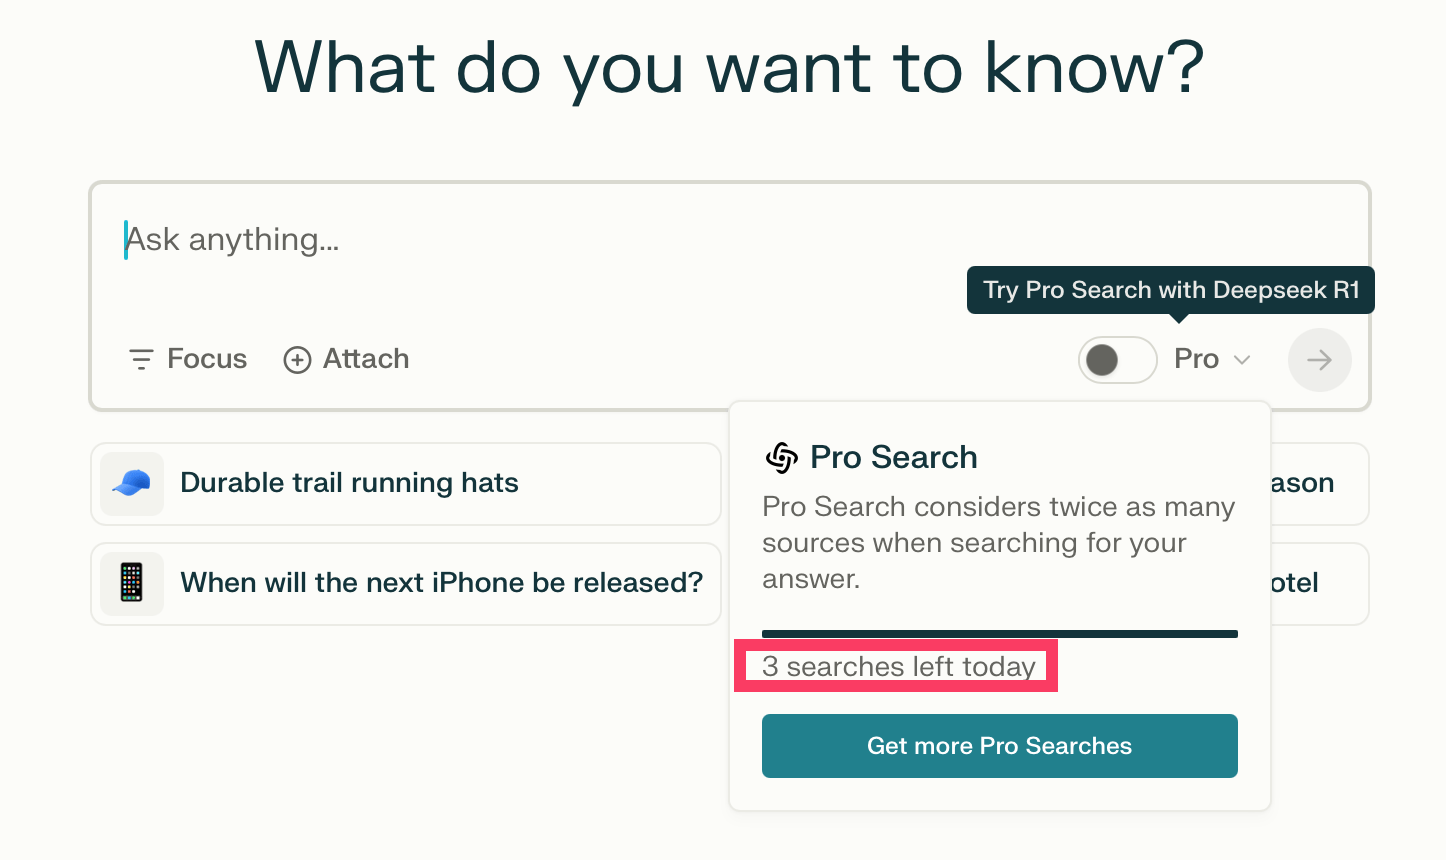The image size is (1446, 860).
Task: Click the smartphone emoji icon
Action: coord(132,583)
